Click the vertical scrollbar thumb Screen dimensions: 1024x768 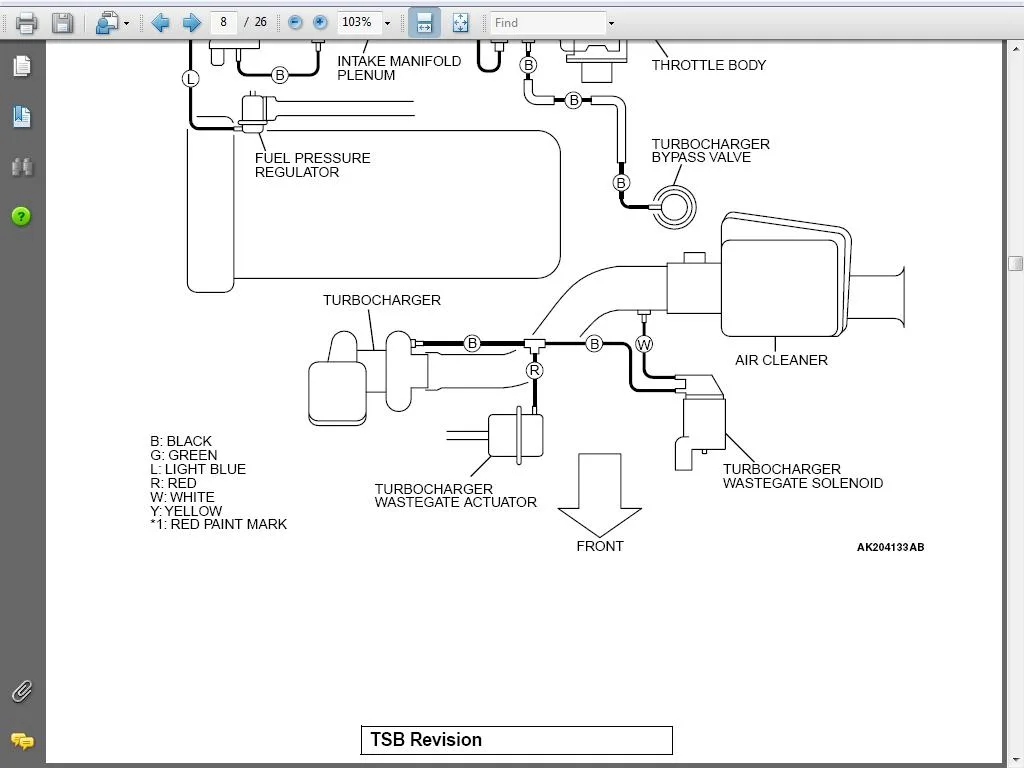(1016, 263)
